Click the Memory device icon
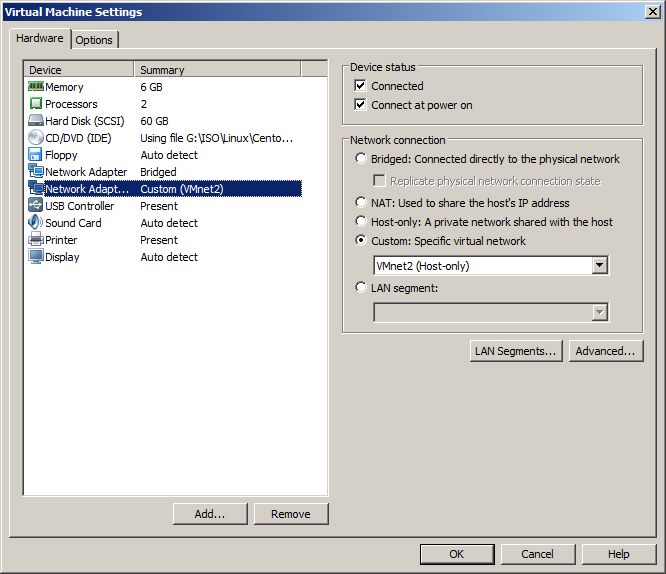Image resolution: width=666 pixels, height=574 pixels. point(36,87)
